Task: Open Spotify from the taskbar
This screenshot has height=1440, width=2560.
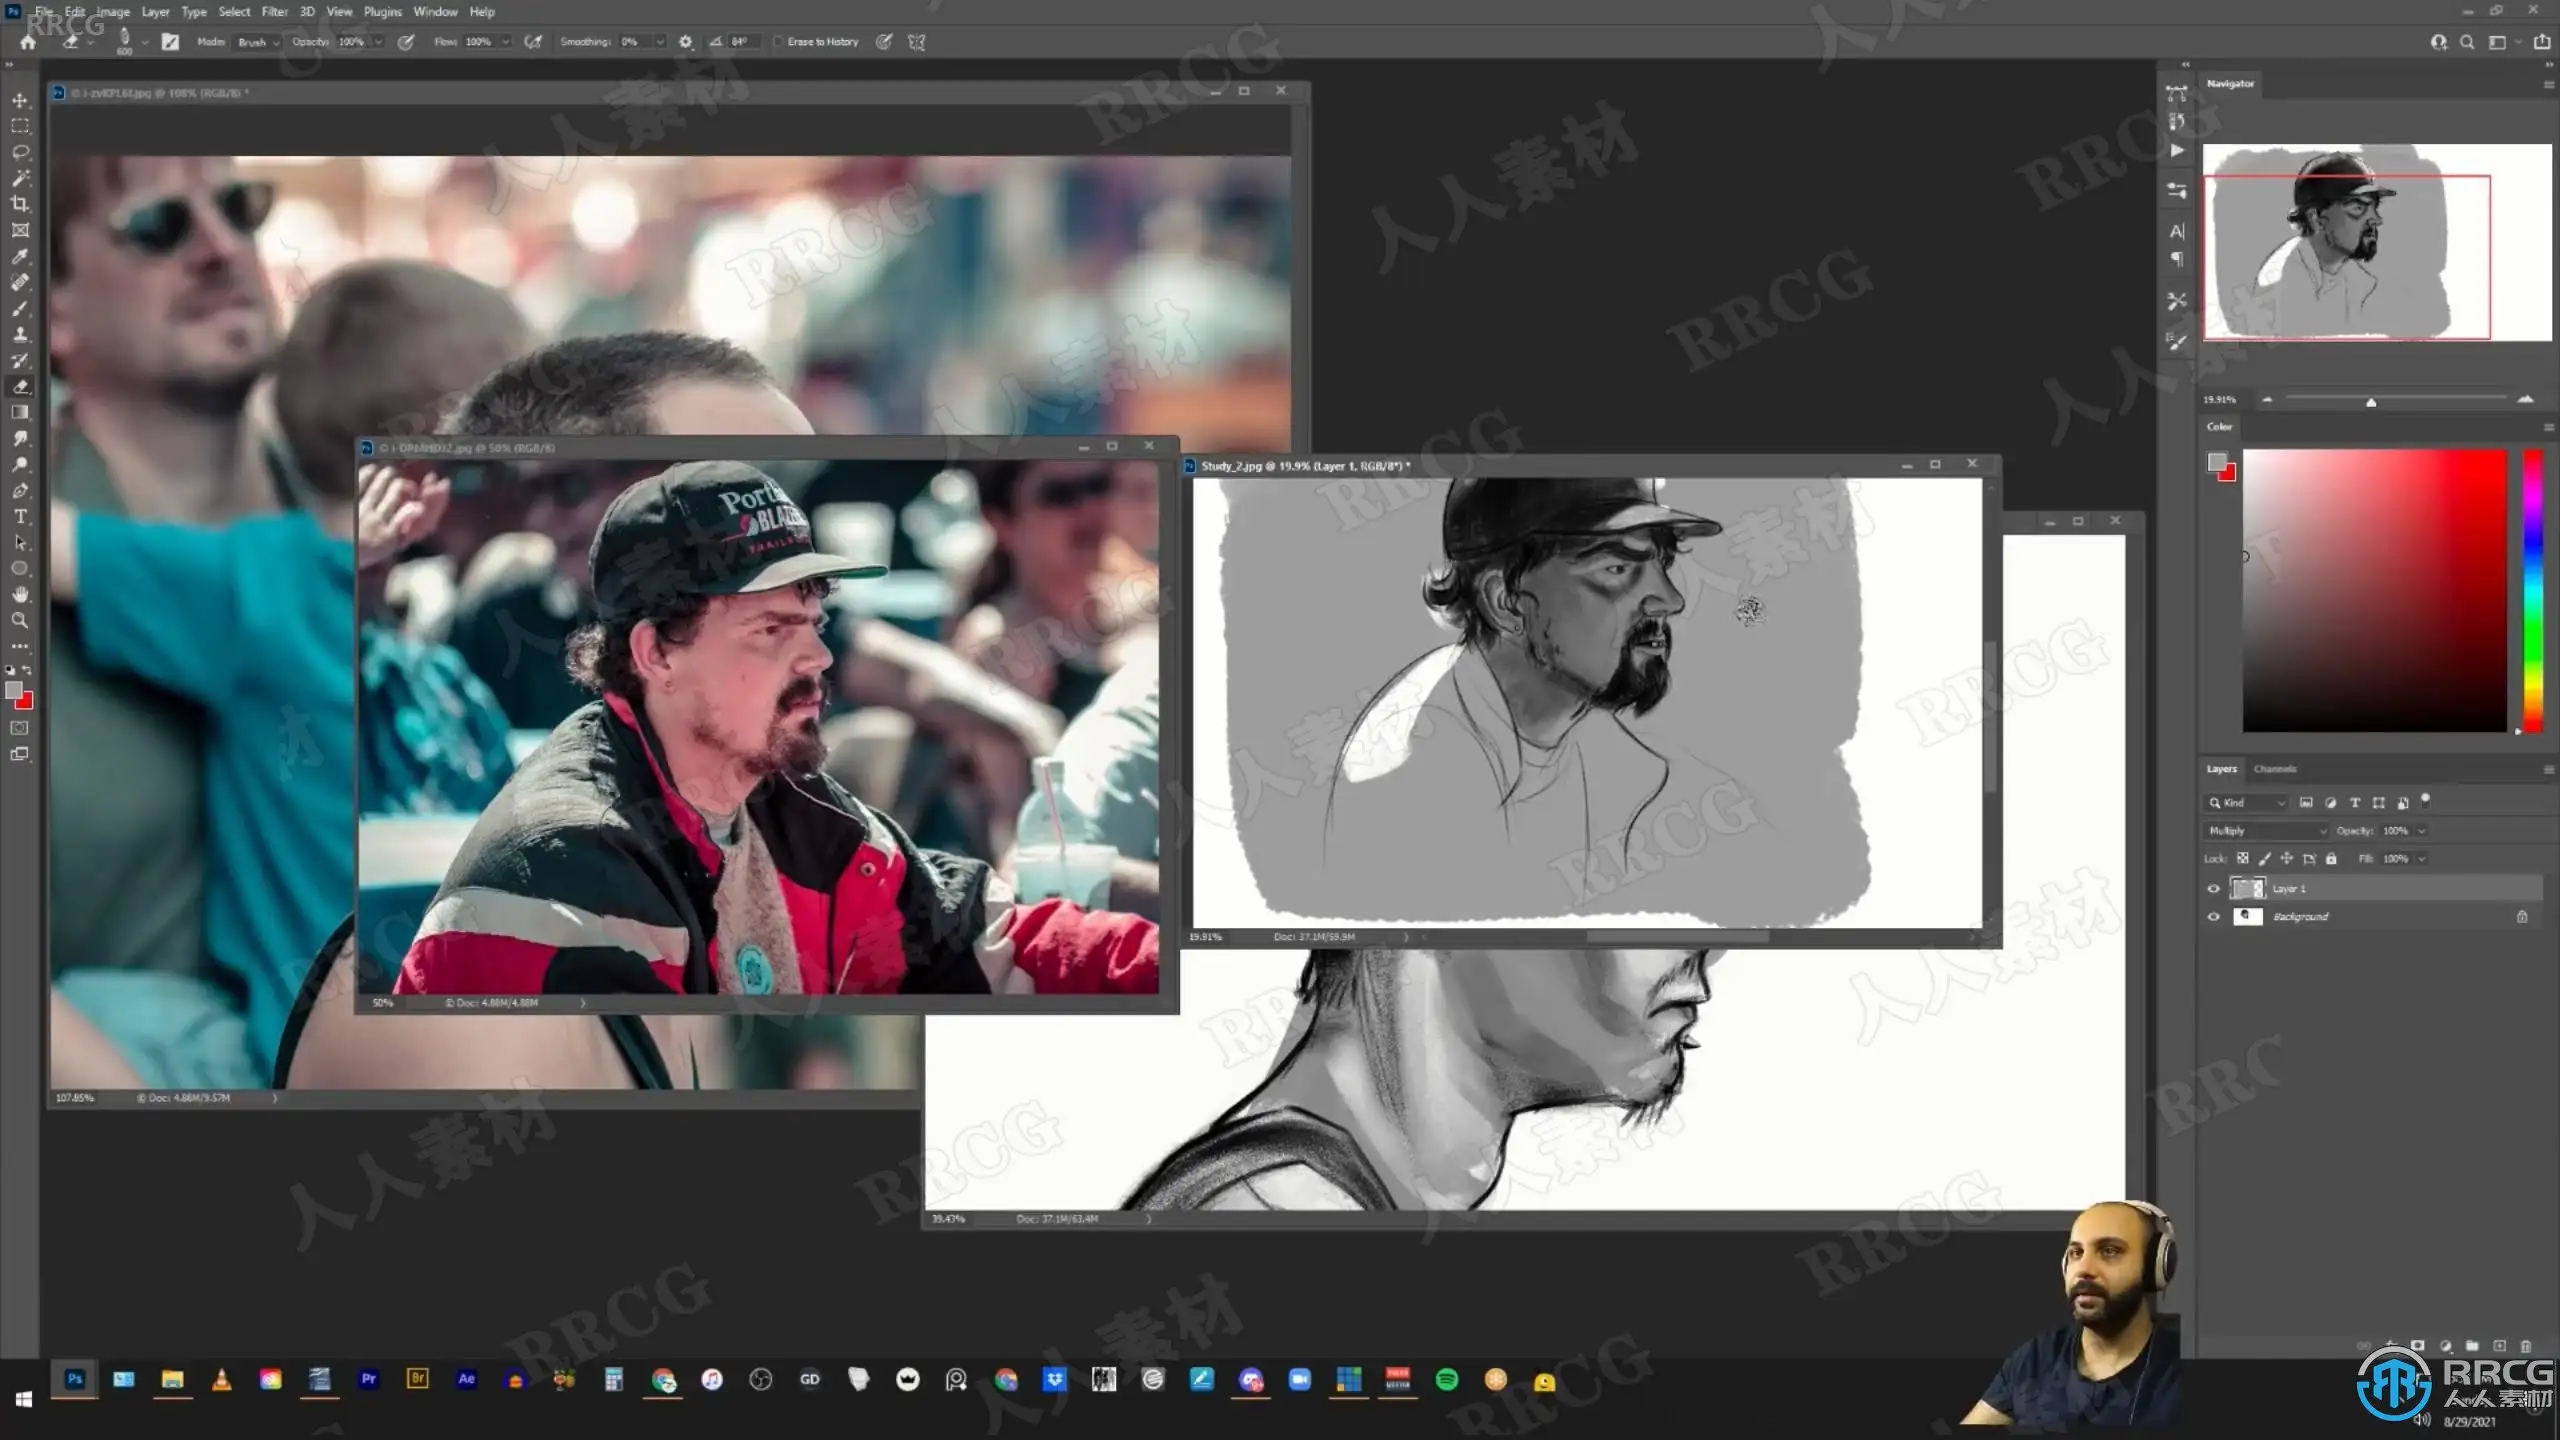Action: click(1446, 1380)
